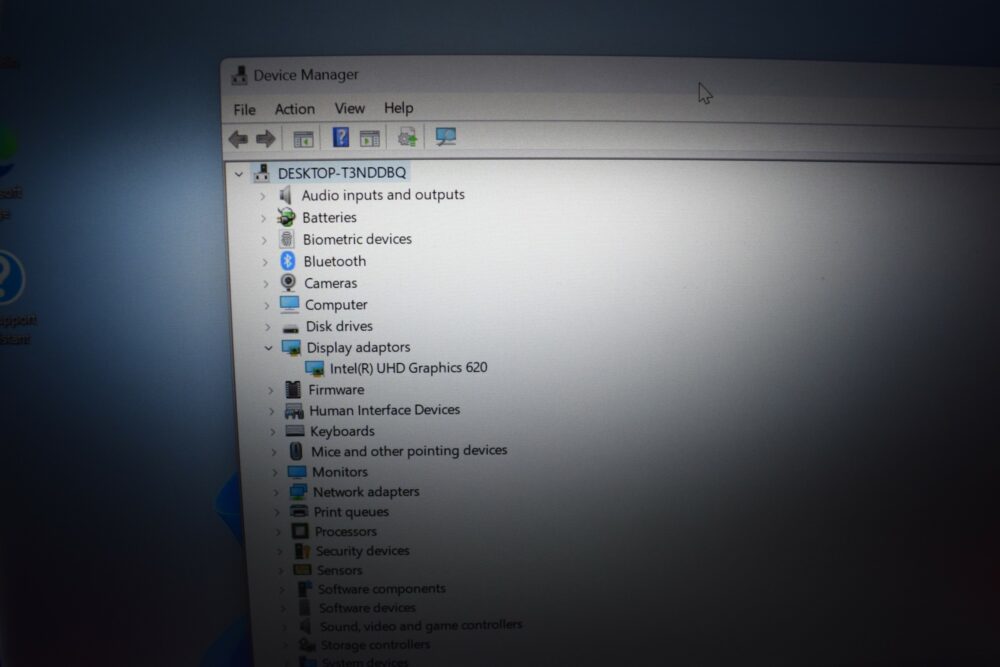Click the Audio inputs speaker icon

(285, 195)
